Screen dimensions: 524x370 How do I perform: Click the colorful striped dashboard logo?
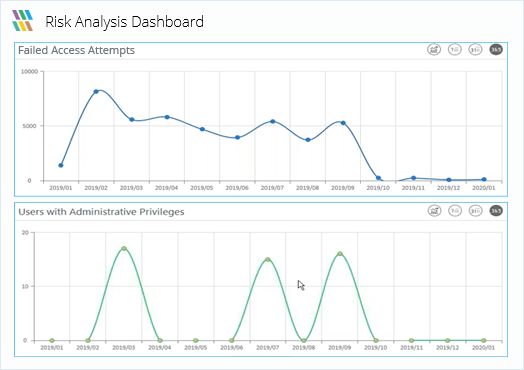[x=23, y=20]
